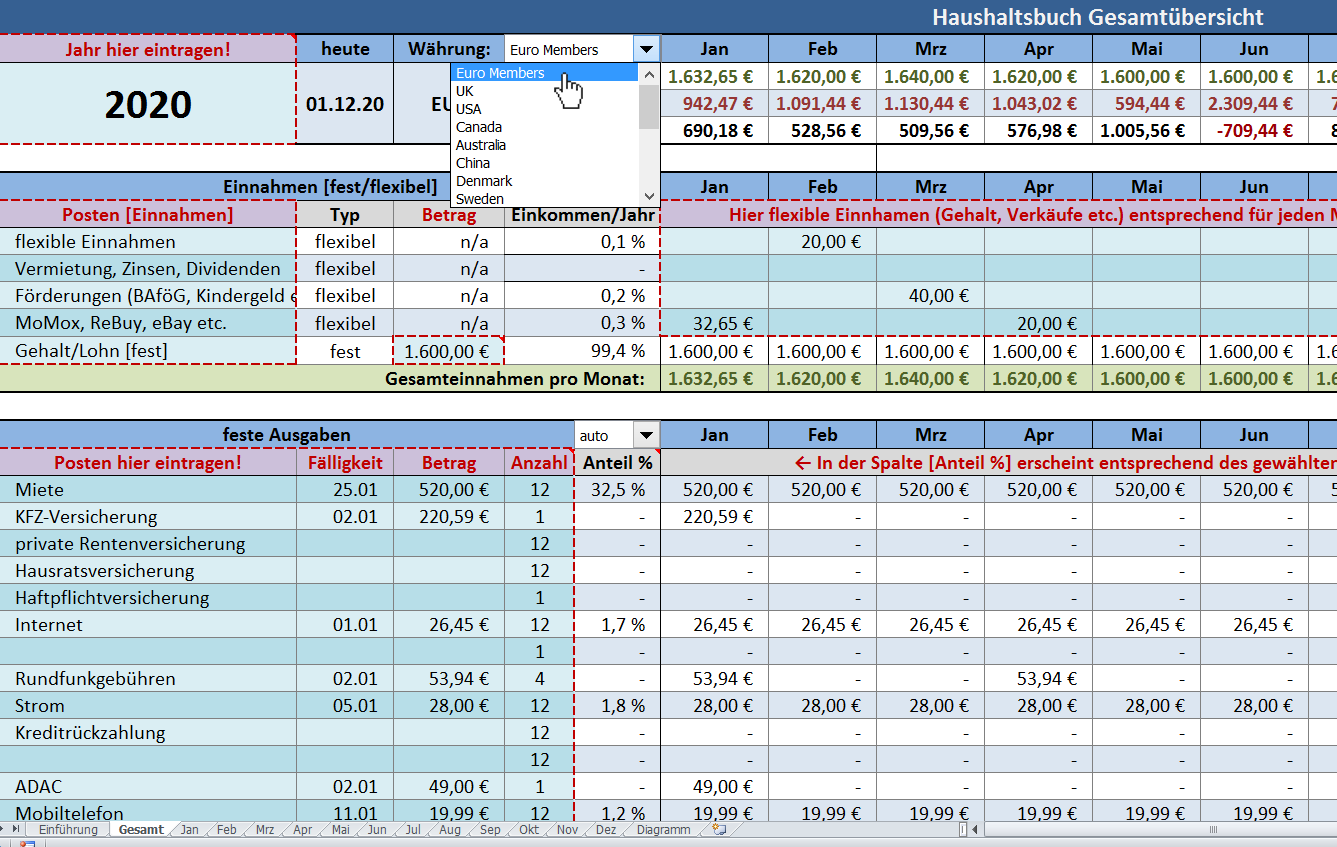This screenshot has width=1337, height=847.
Task: Go to the Jan sheet tab
Action: click(189, 830)
